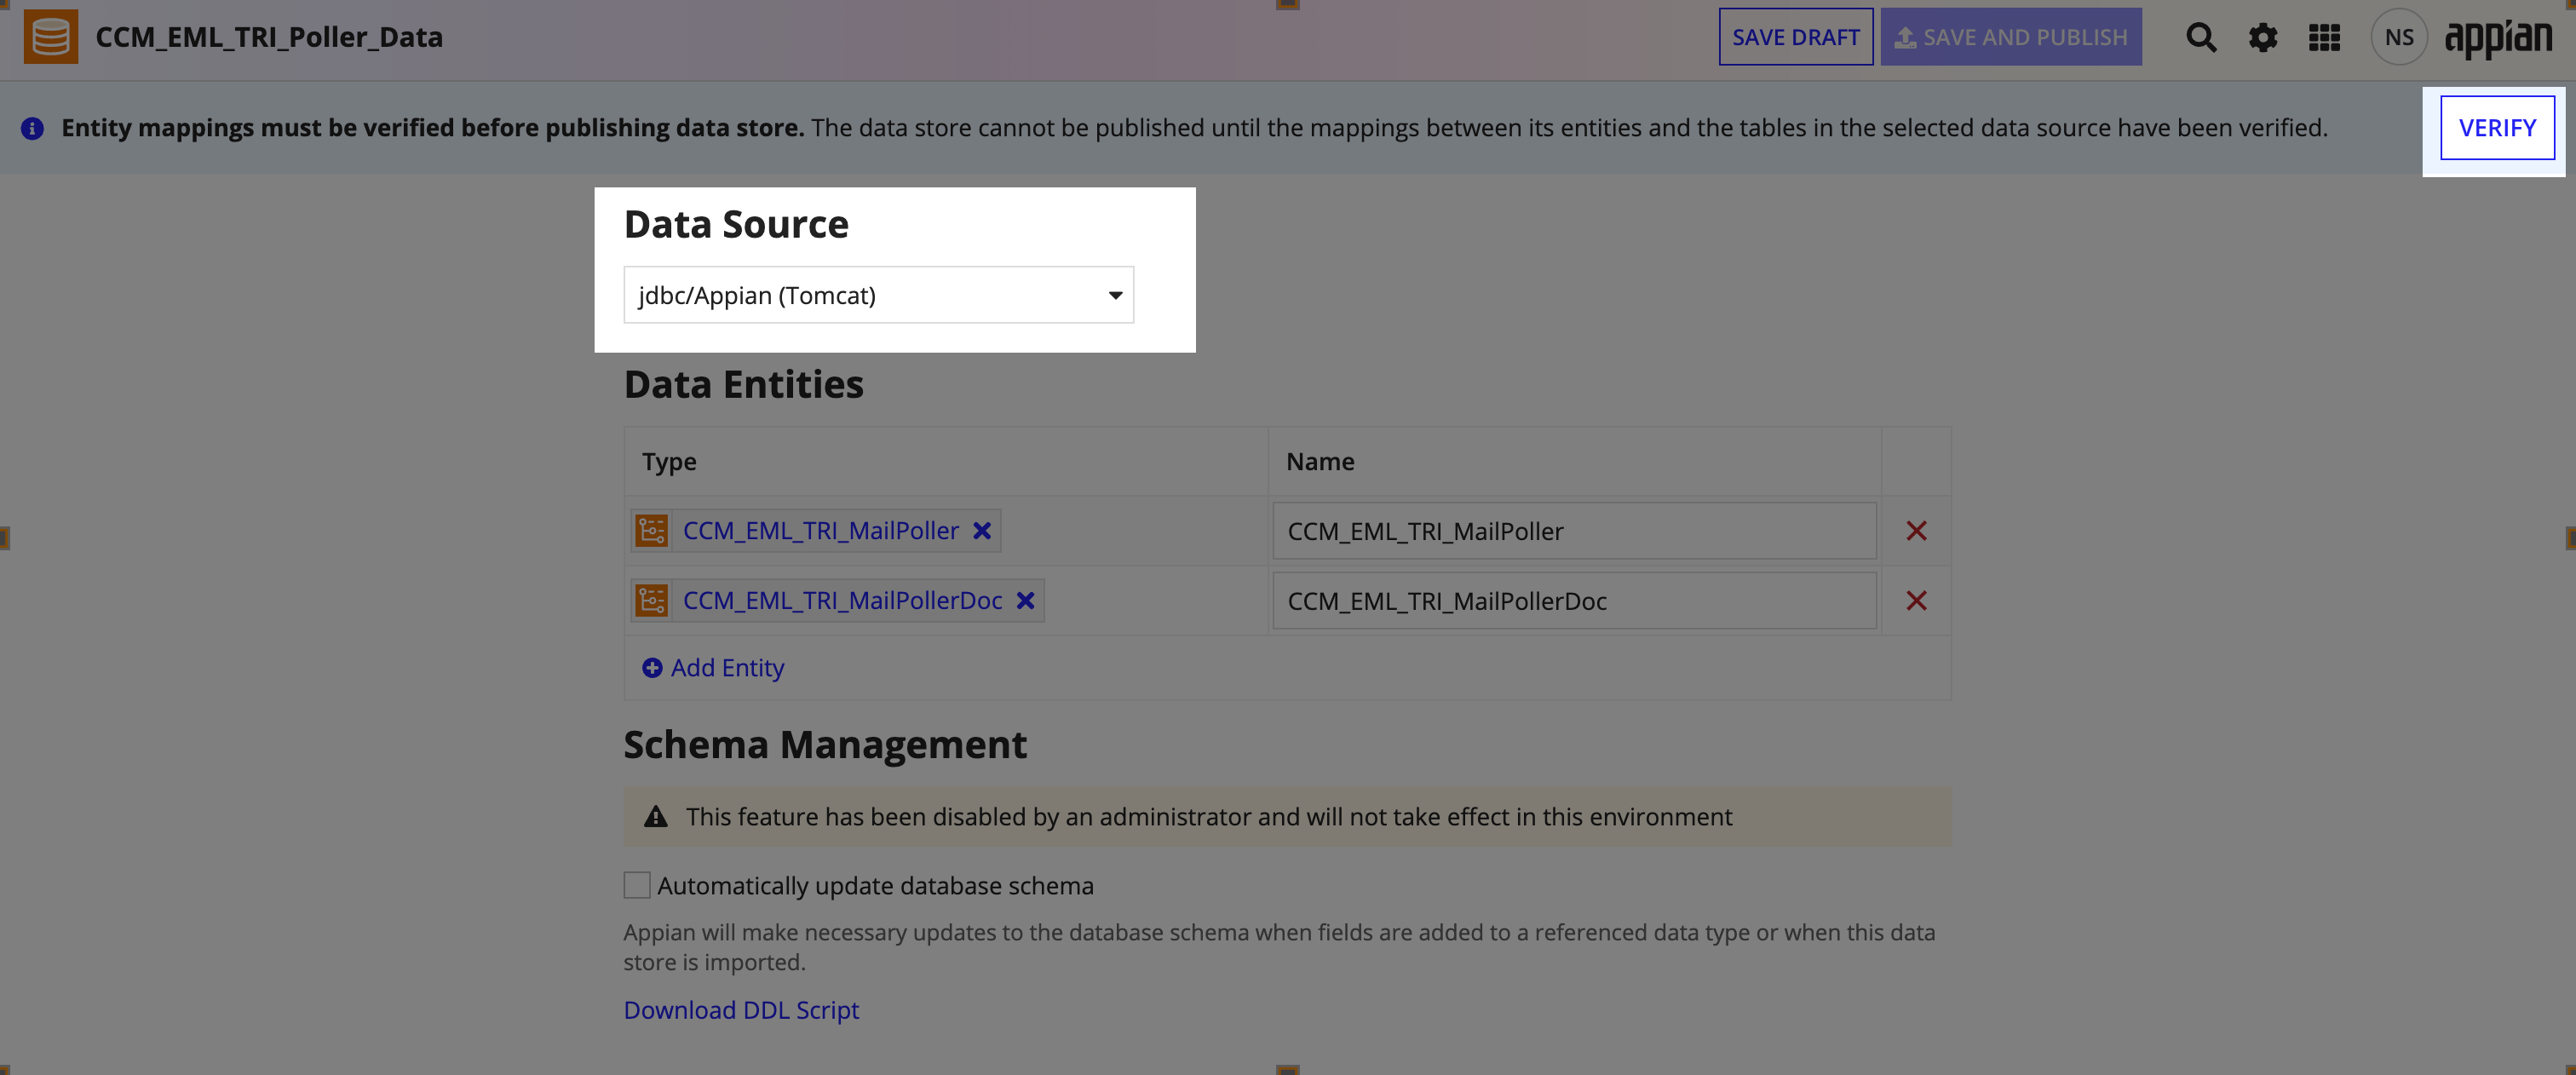Viewport: 2576px width, 1075px height.
Task: Open the CCM_EML_TRI_MailPoller type link
Action: click(820, 530)
